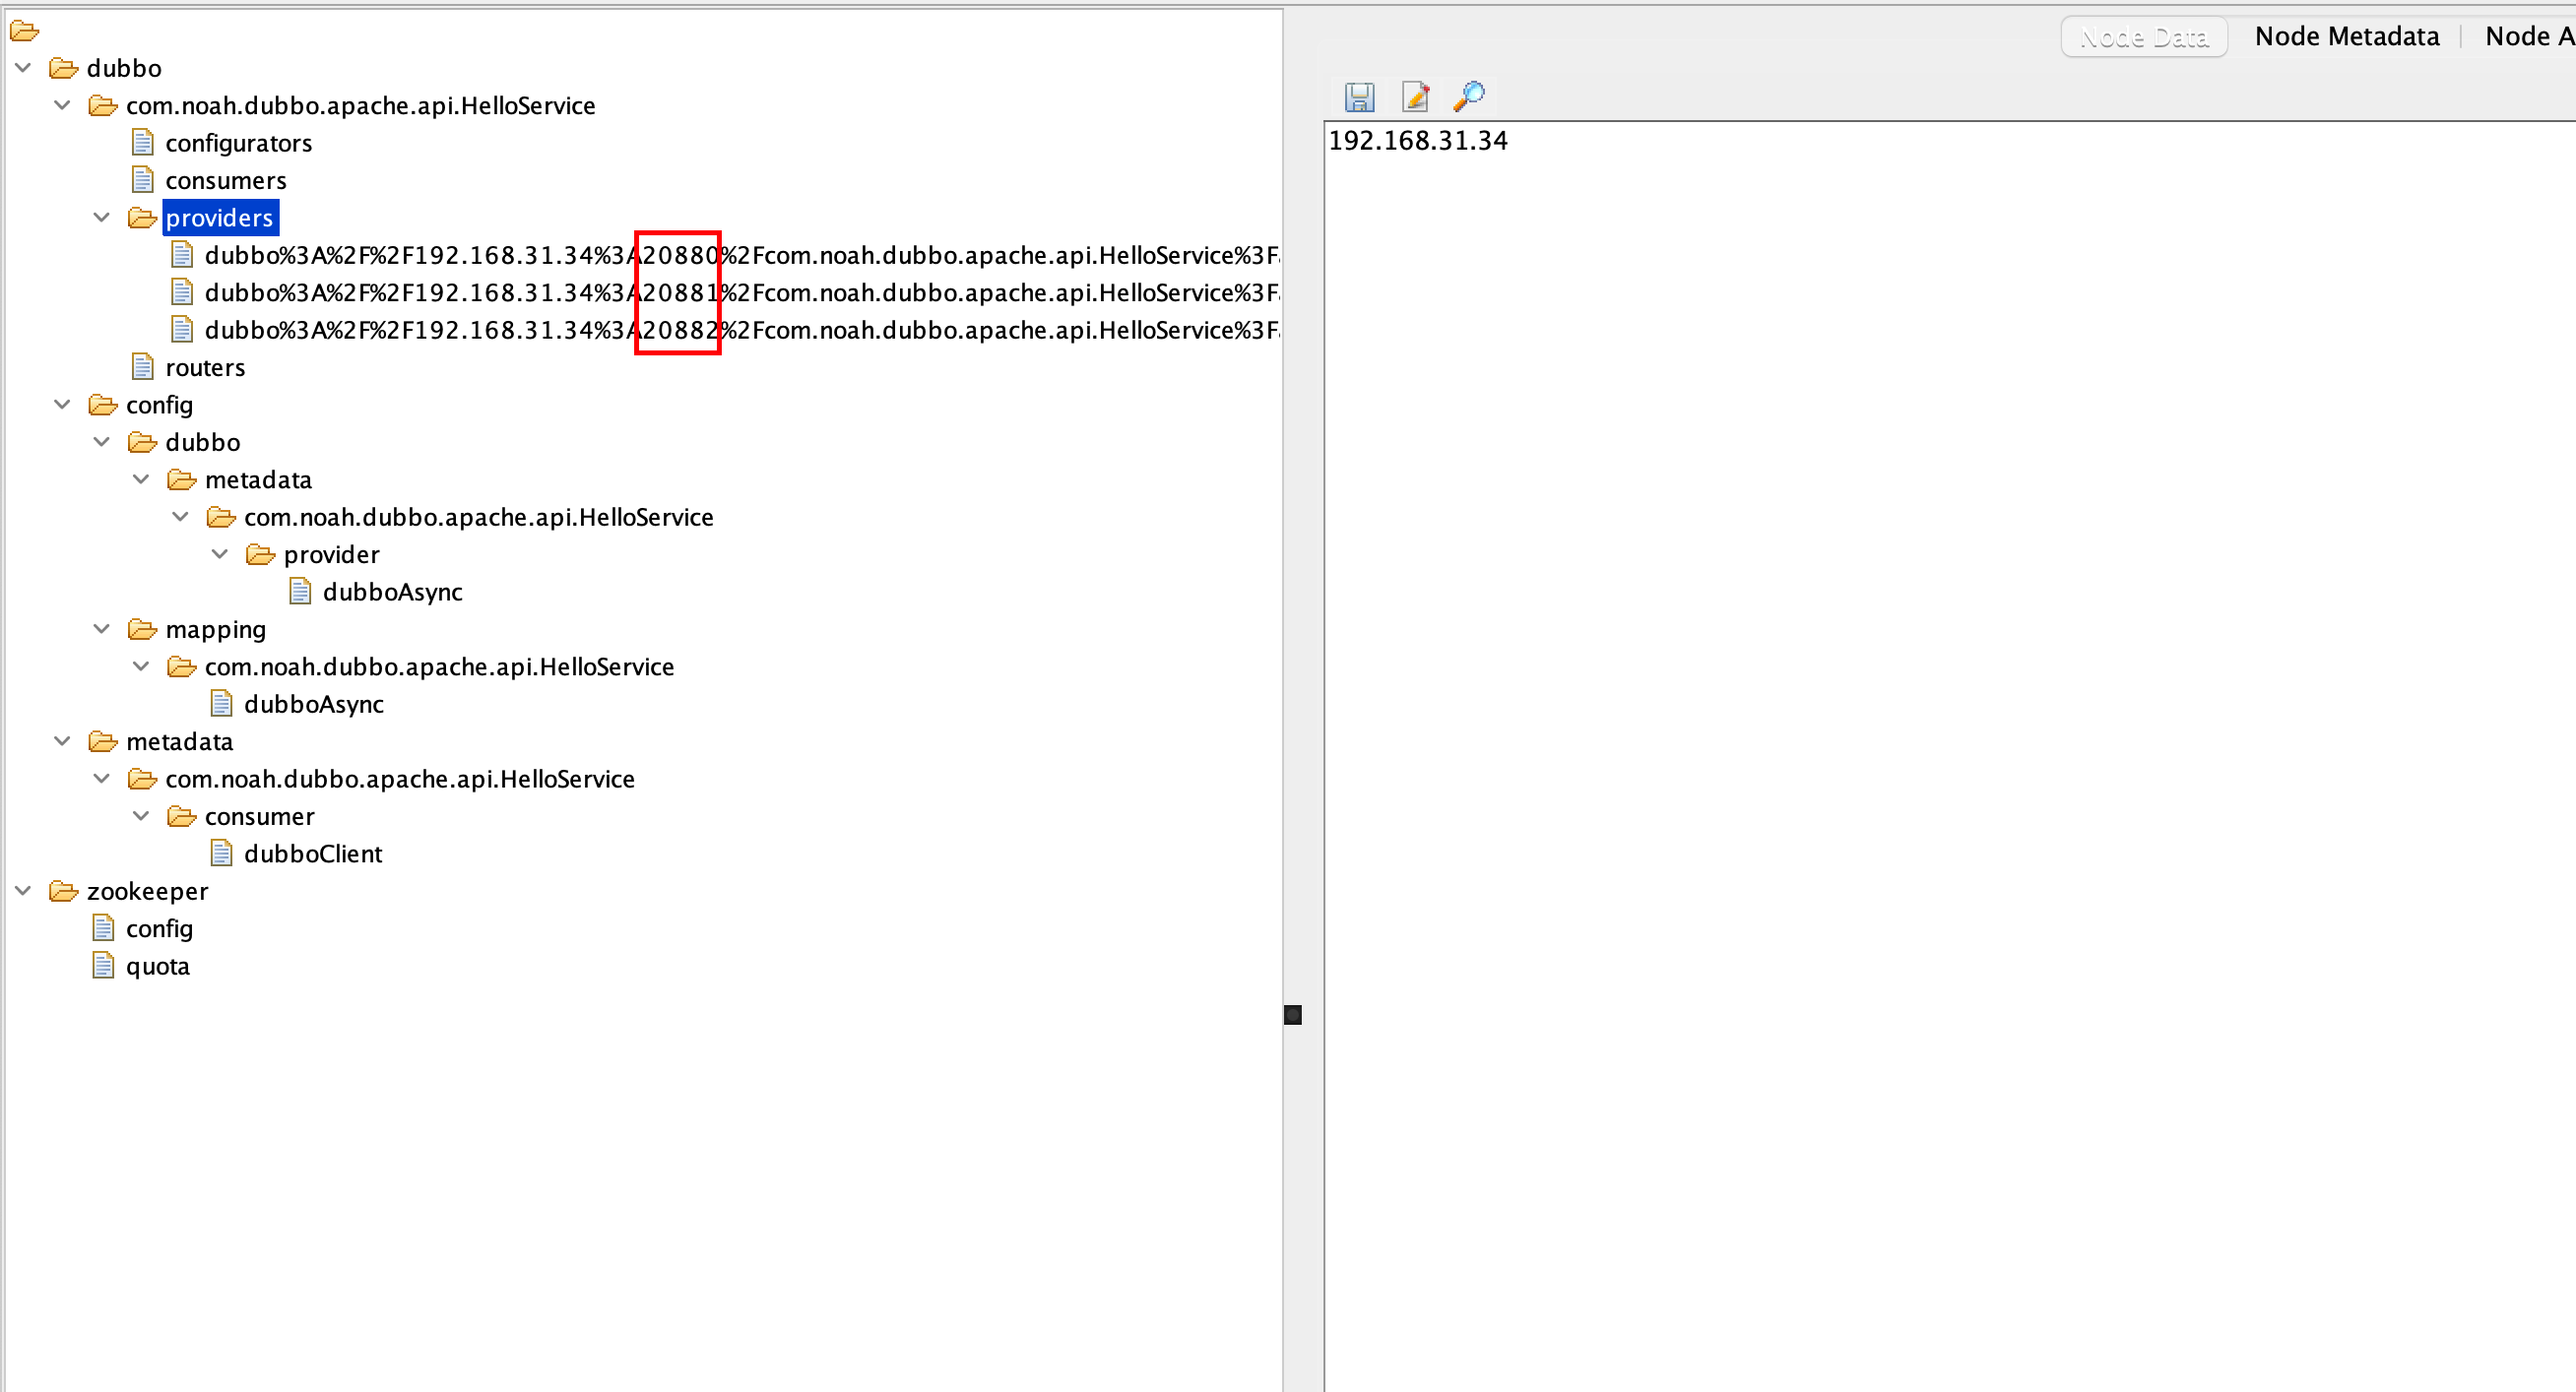
Task: Click the split pane divider handle
Action: pos(1292,1015)
